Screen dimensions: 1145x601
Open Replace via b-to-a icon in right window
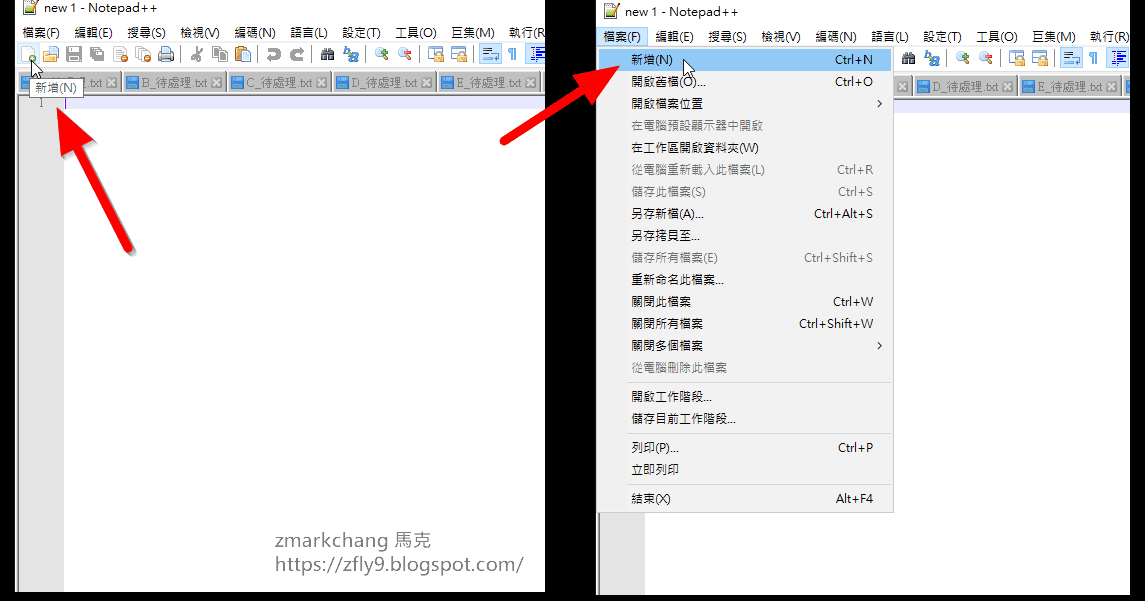pyautogui.click(x=932, y=58)
